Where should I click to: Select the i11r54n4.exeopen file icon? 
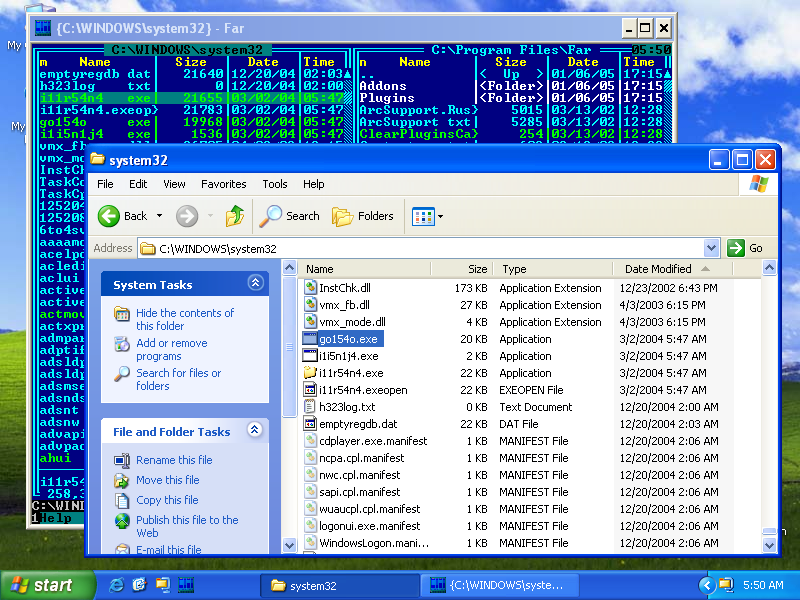(x=310, y=390)
